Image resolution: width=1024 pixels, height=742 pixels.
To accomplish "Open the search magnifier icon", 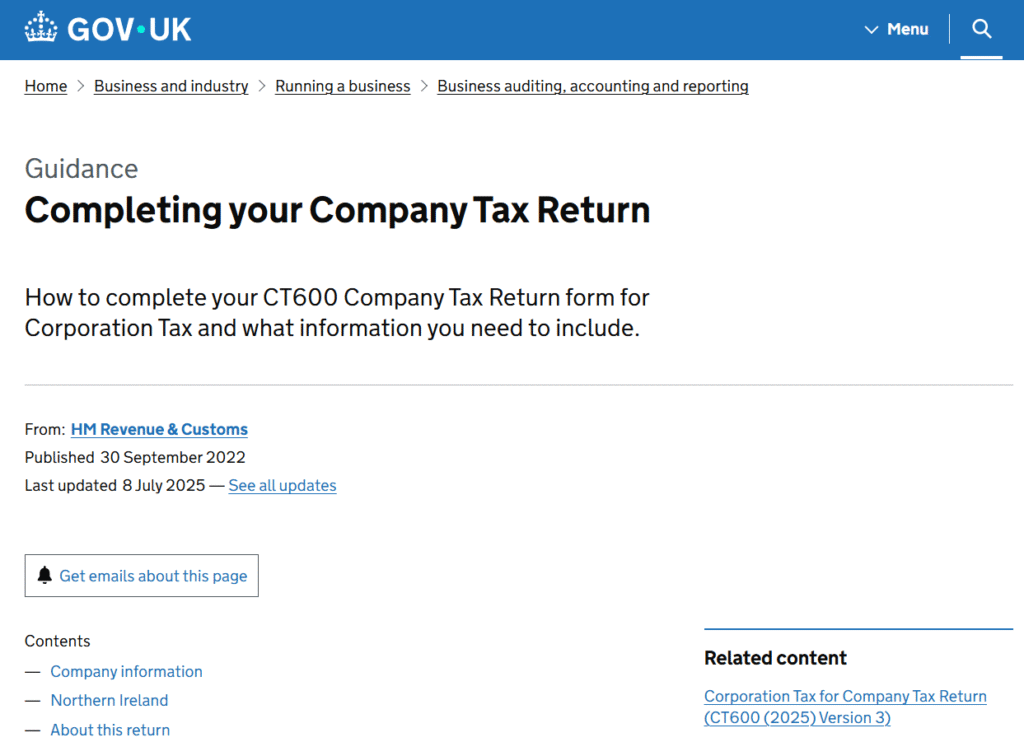I will 981,29.
